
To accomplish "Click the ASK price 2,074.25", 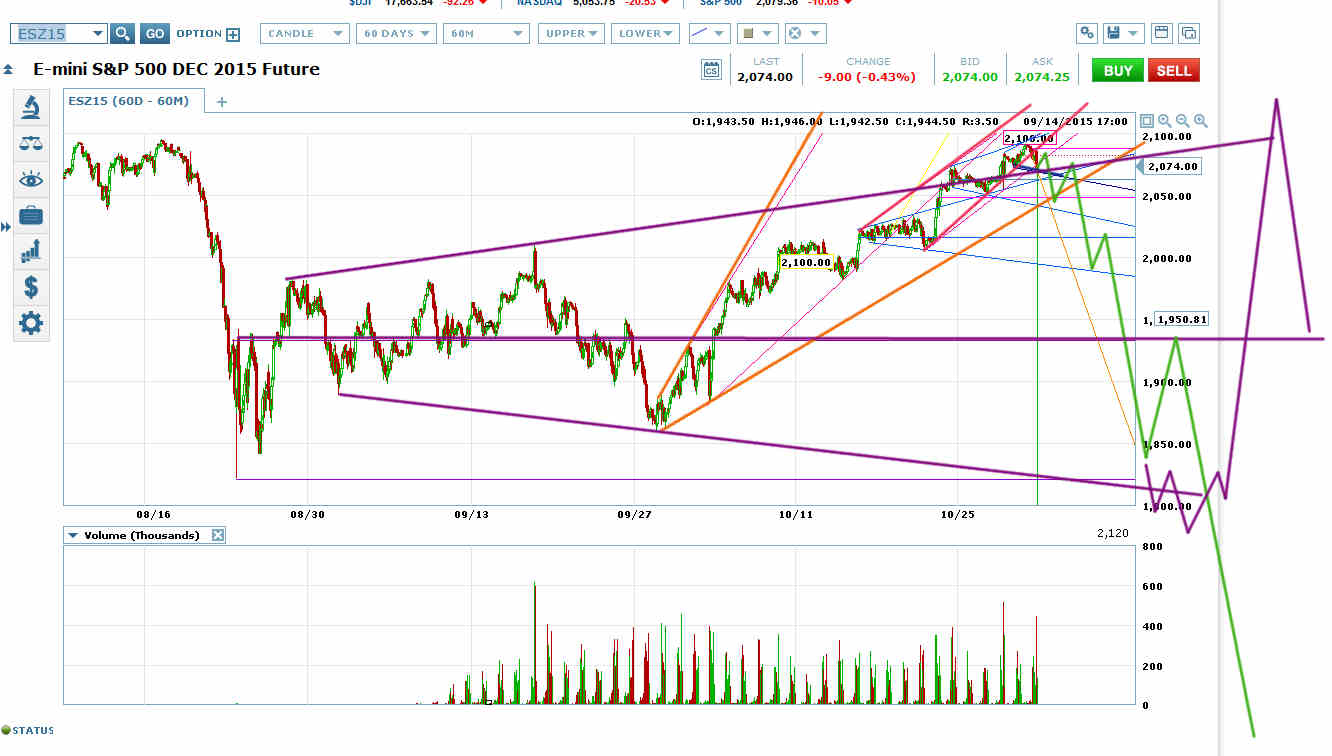I will [1042, 77].
